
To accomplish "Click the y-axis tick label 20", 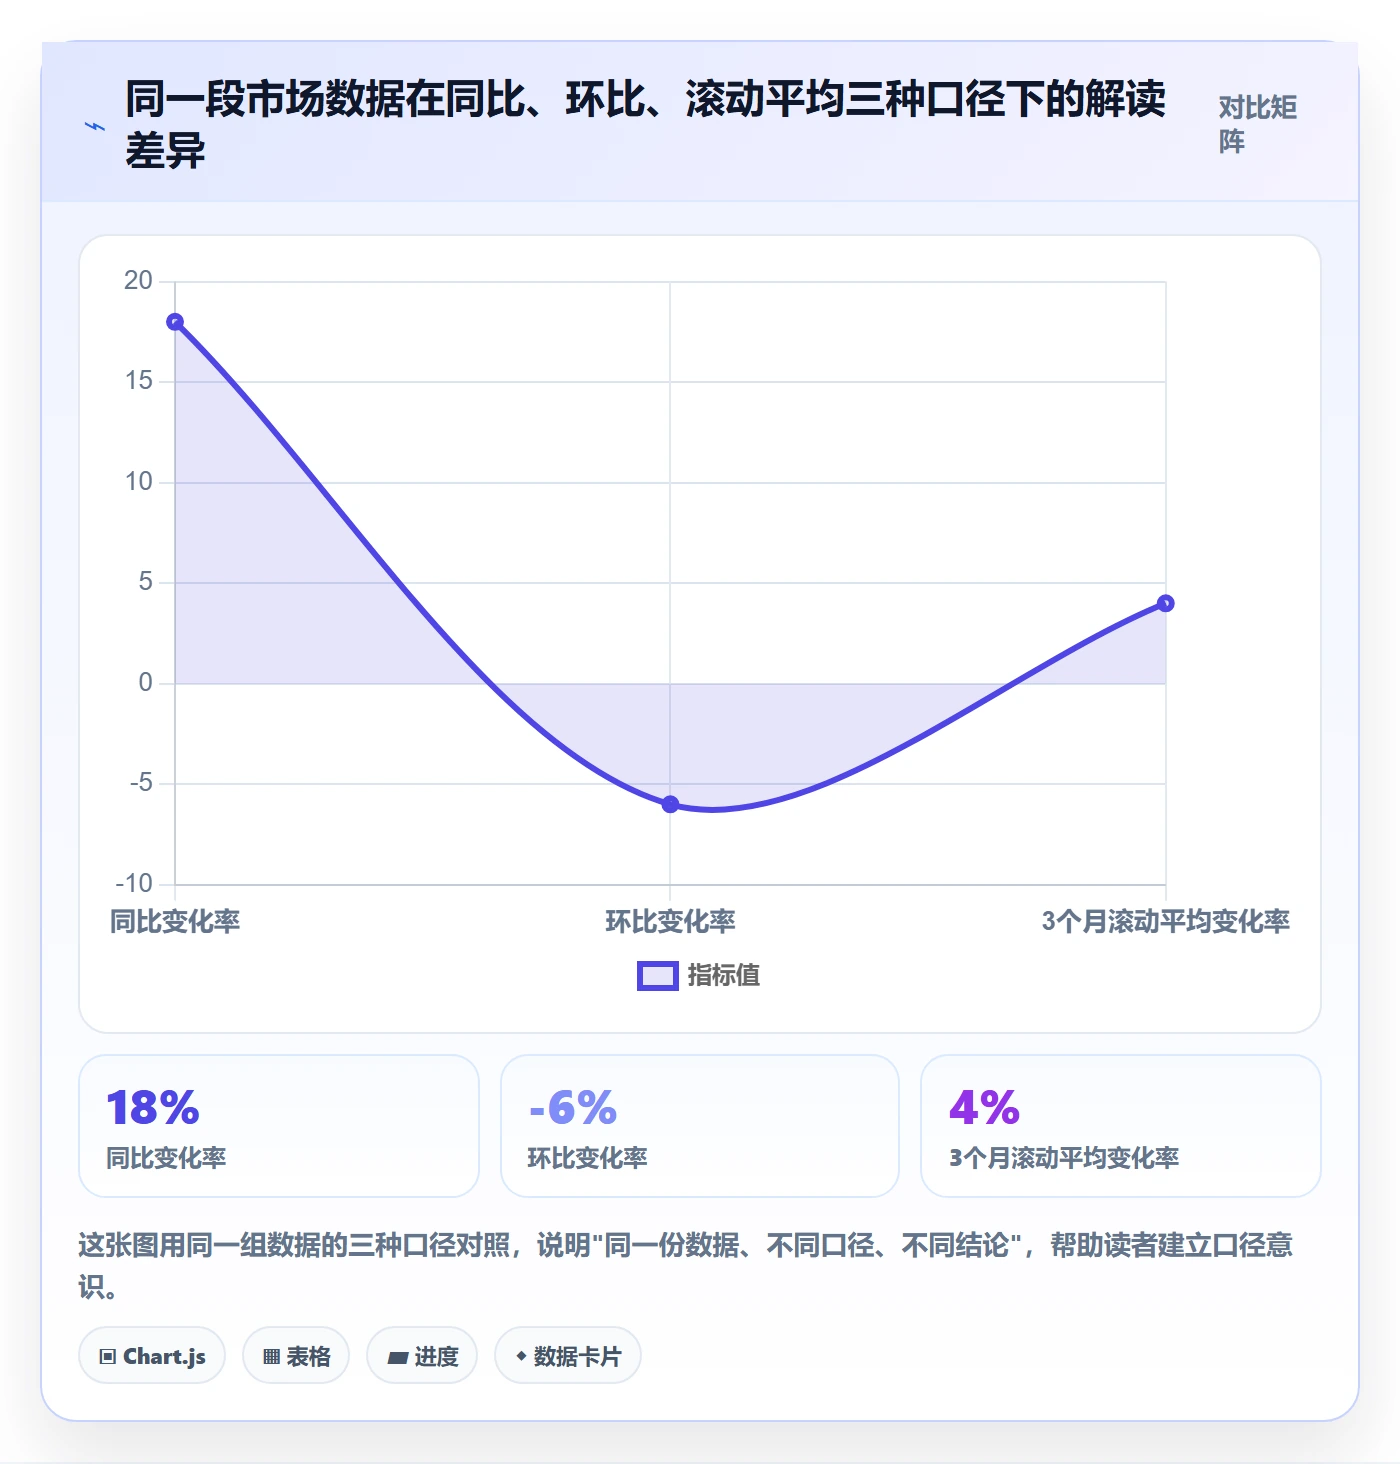I will (x=138, y=281).
